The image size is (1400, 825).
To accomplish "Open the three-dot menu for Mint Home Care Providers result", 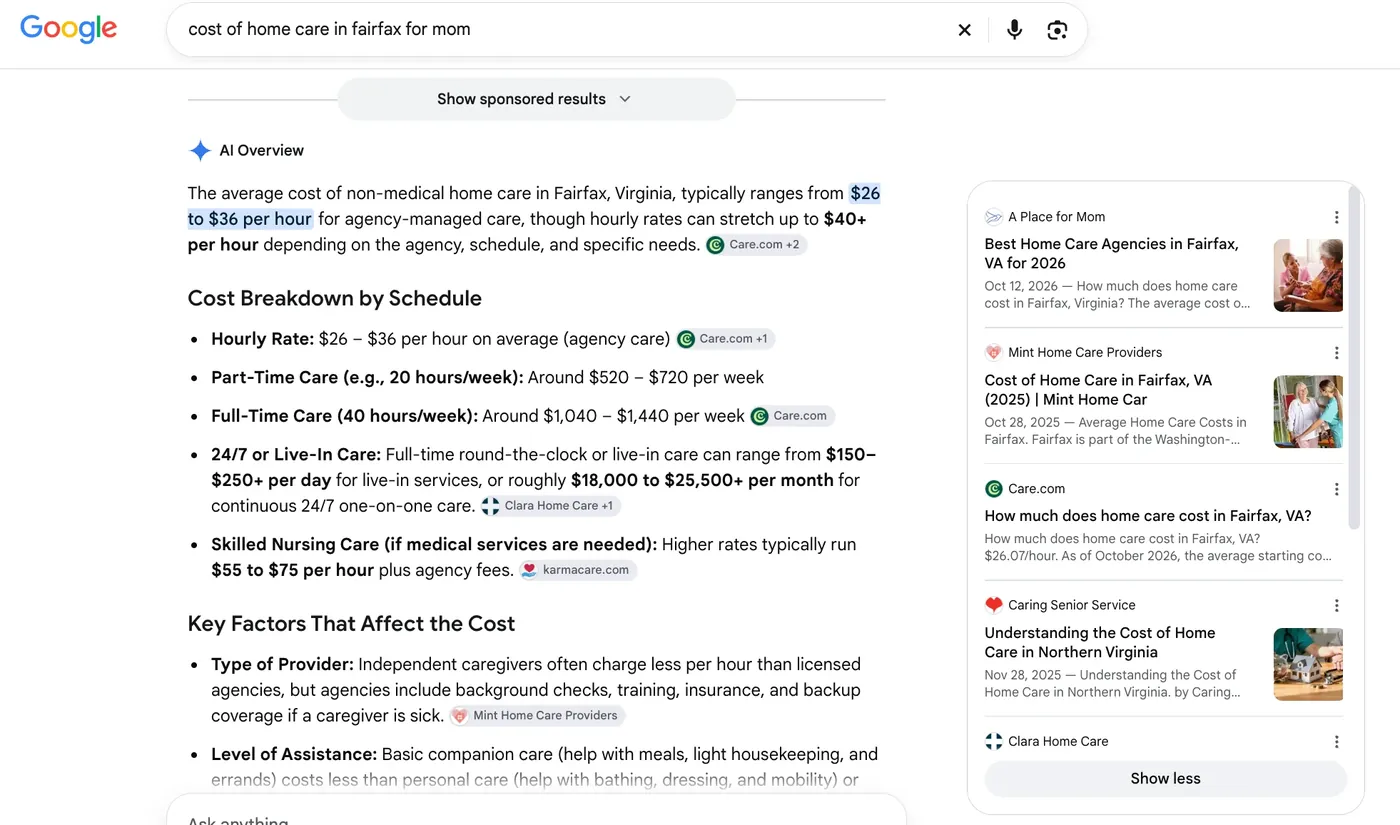I will click(x=1336, y=353).
